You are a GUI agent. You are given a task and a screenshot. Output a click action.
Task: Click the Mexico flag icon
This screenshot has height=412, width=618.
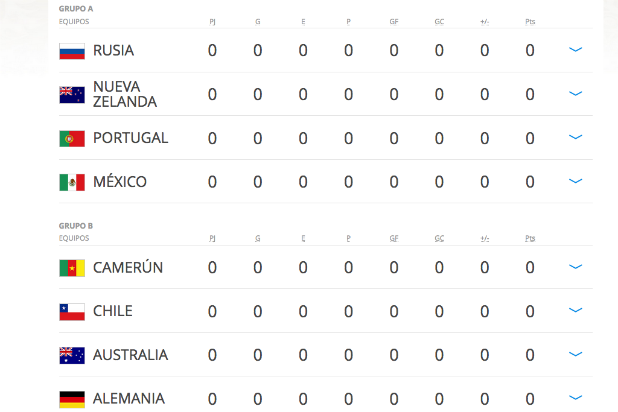click(72, 182)
